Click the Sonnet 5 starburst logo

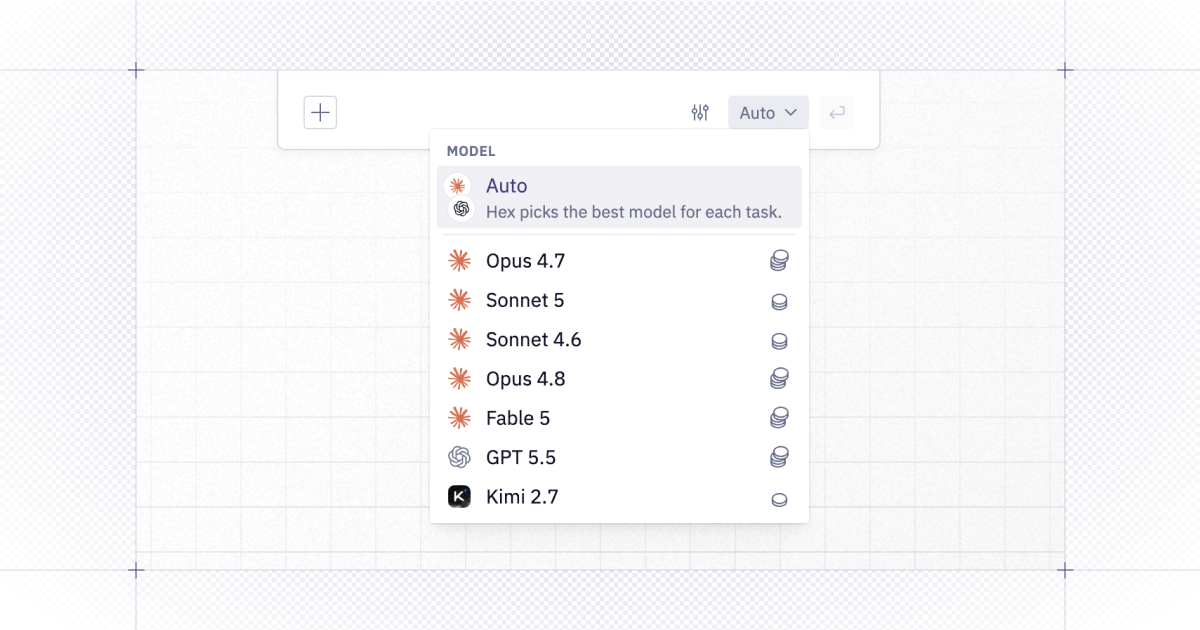tap(459, 300)
